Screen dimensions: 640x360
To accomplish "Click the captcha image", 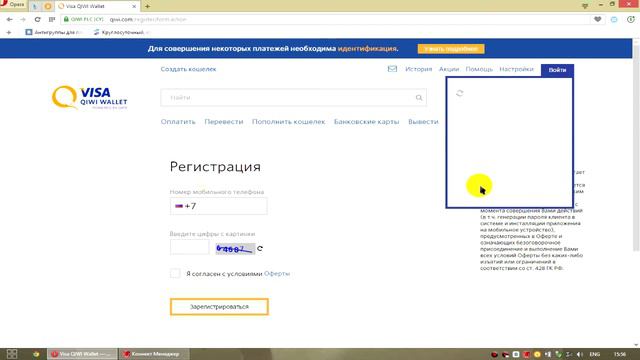I will pos(235,248).
